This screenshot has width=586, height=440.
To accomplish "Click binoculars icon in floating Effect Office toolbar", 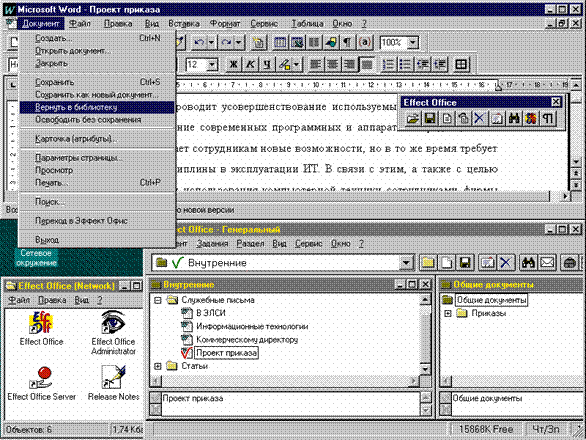I will [514, 119].
